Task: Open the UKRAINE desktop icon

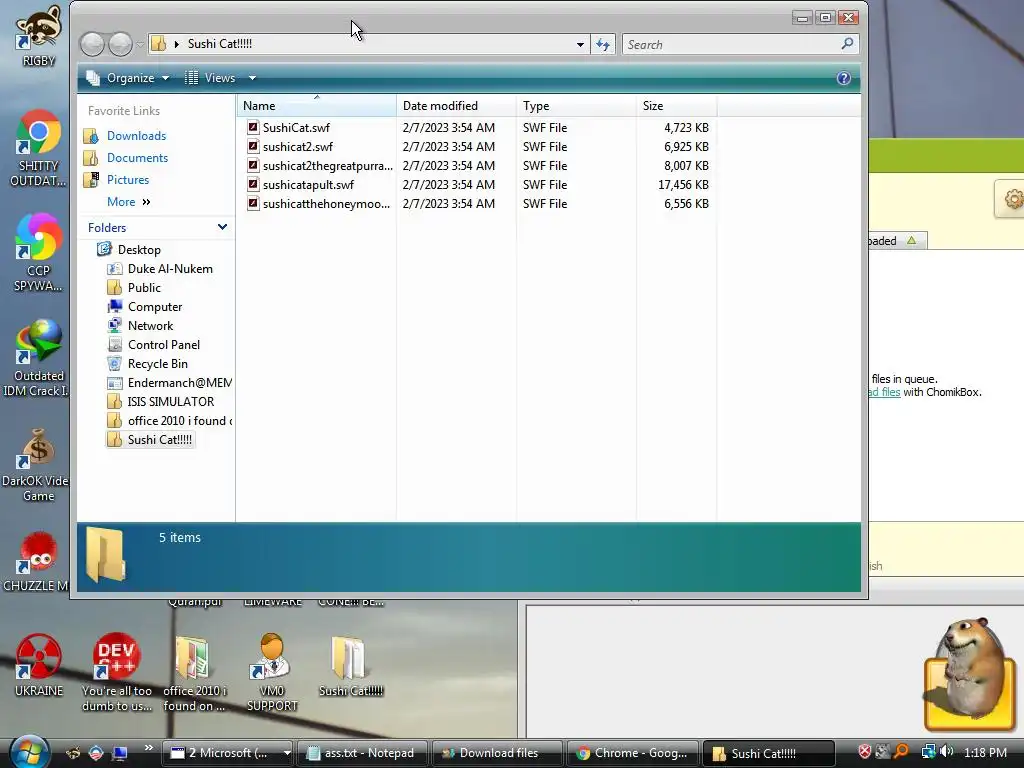Action: 39,665
